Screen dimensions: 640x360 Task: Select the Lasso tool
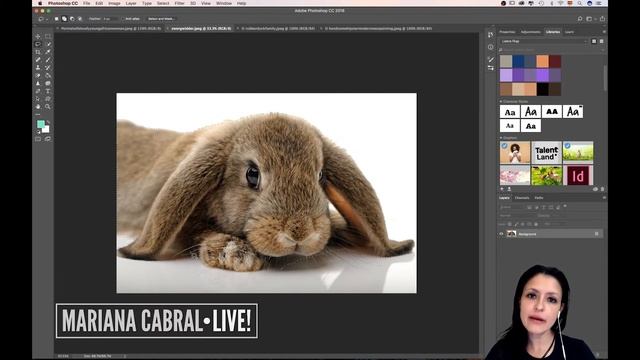(38, 44)
